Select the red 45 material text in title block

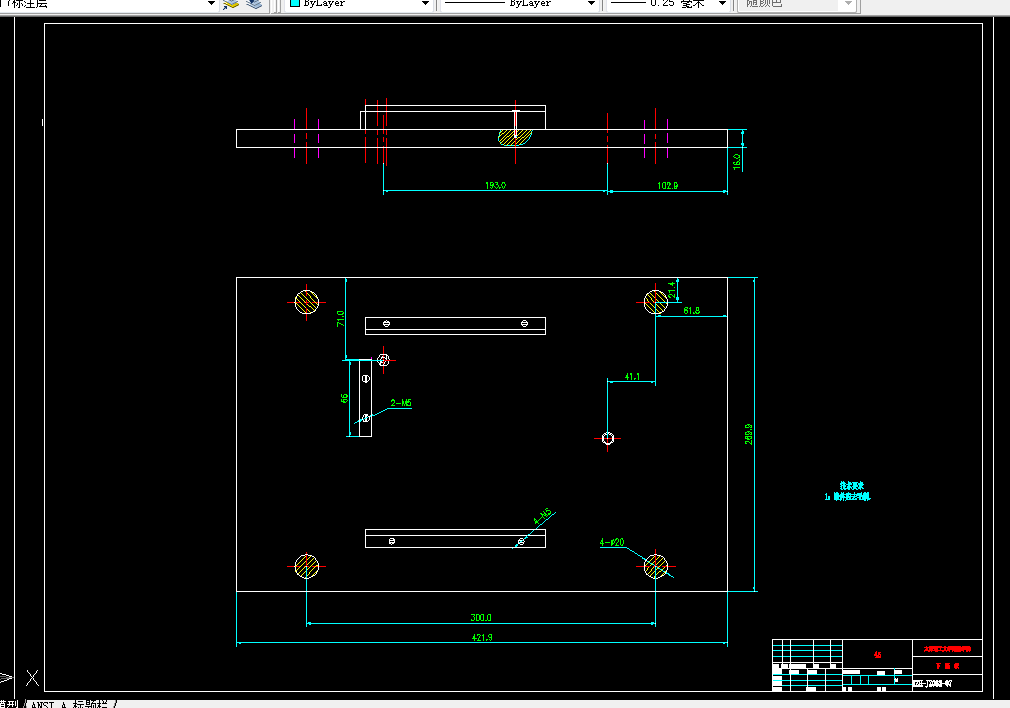(877, 655)
